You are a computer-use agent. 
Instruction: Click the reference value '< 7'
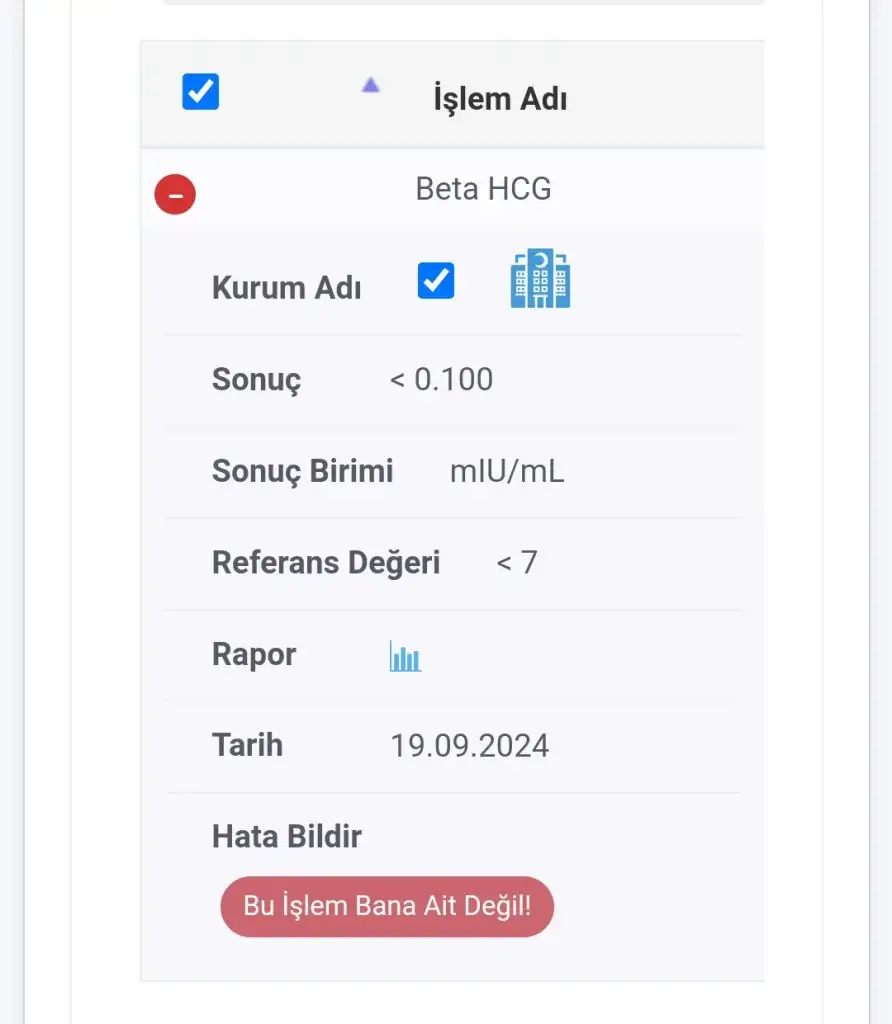[517, 562]
